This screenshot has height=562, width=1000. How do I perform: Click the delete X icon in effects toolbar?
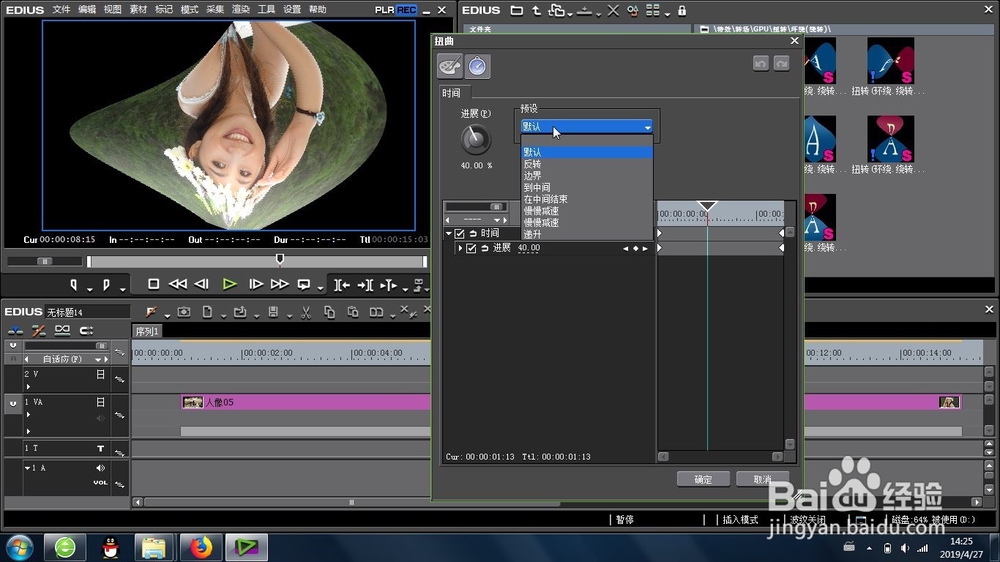pyautogui.click(x=613, y=10)
